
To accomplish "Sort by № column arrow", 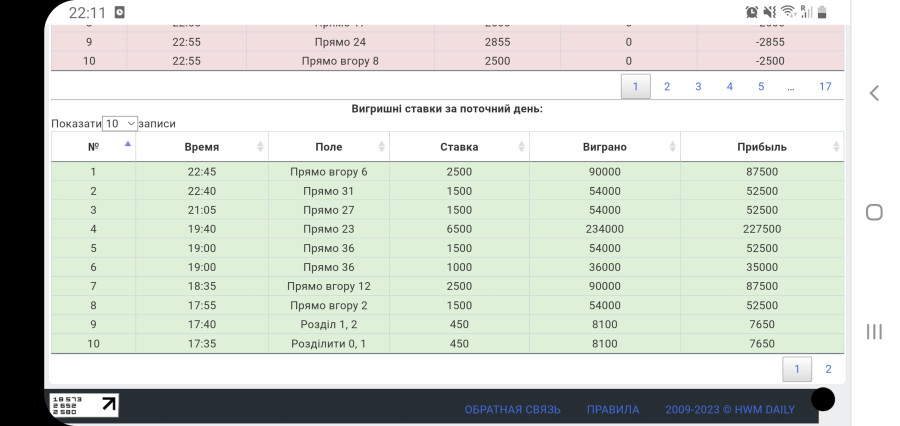I will click(127, 144).
